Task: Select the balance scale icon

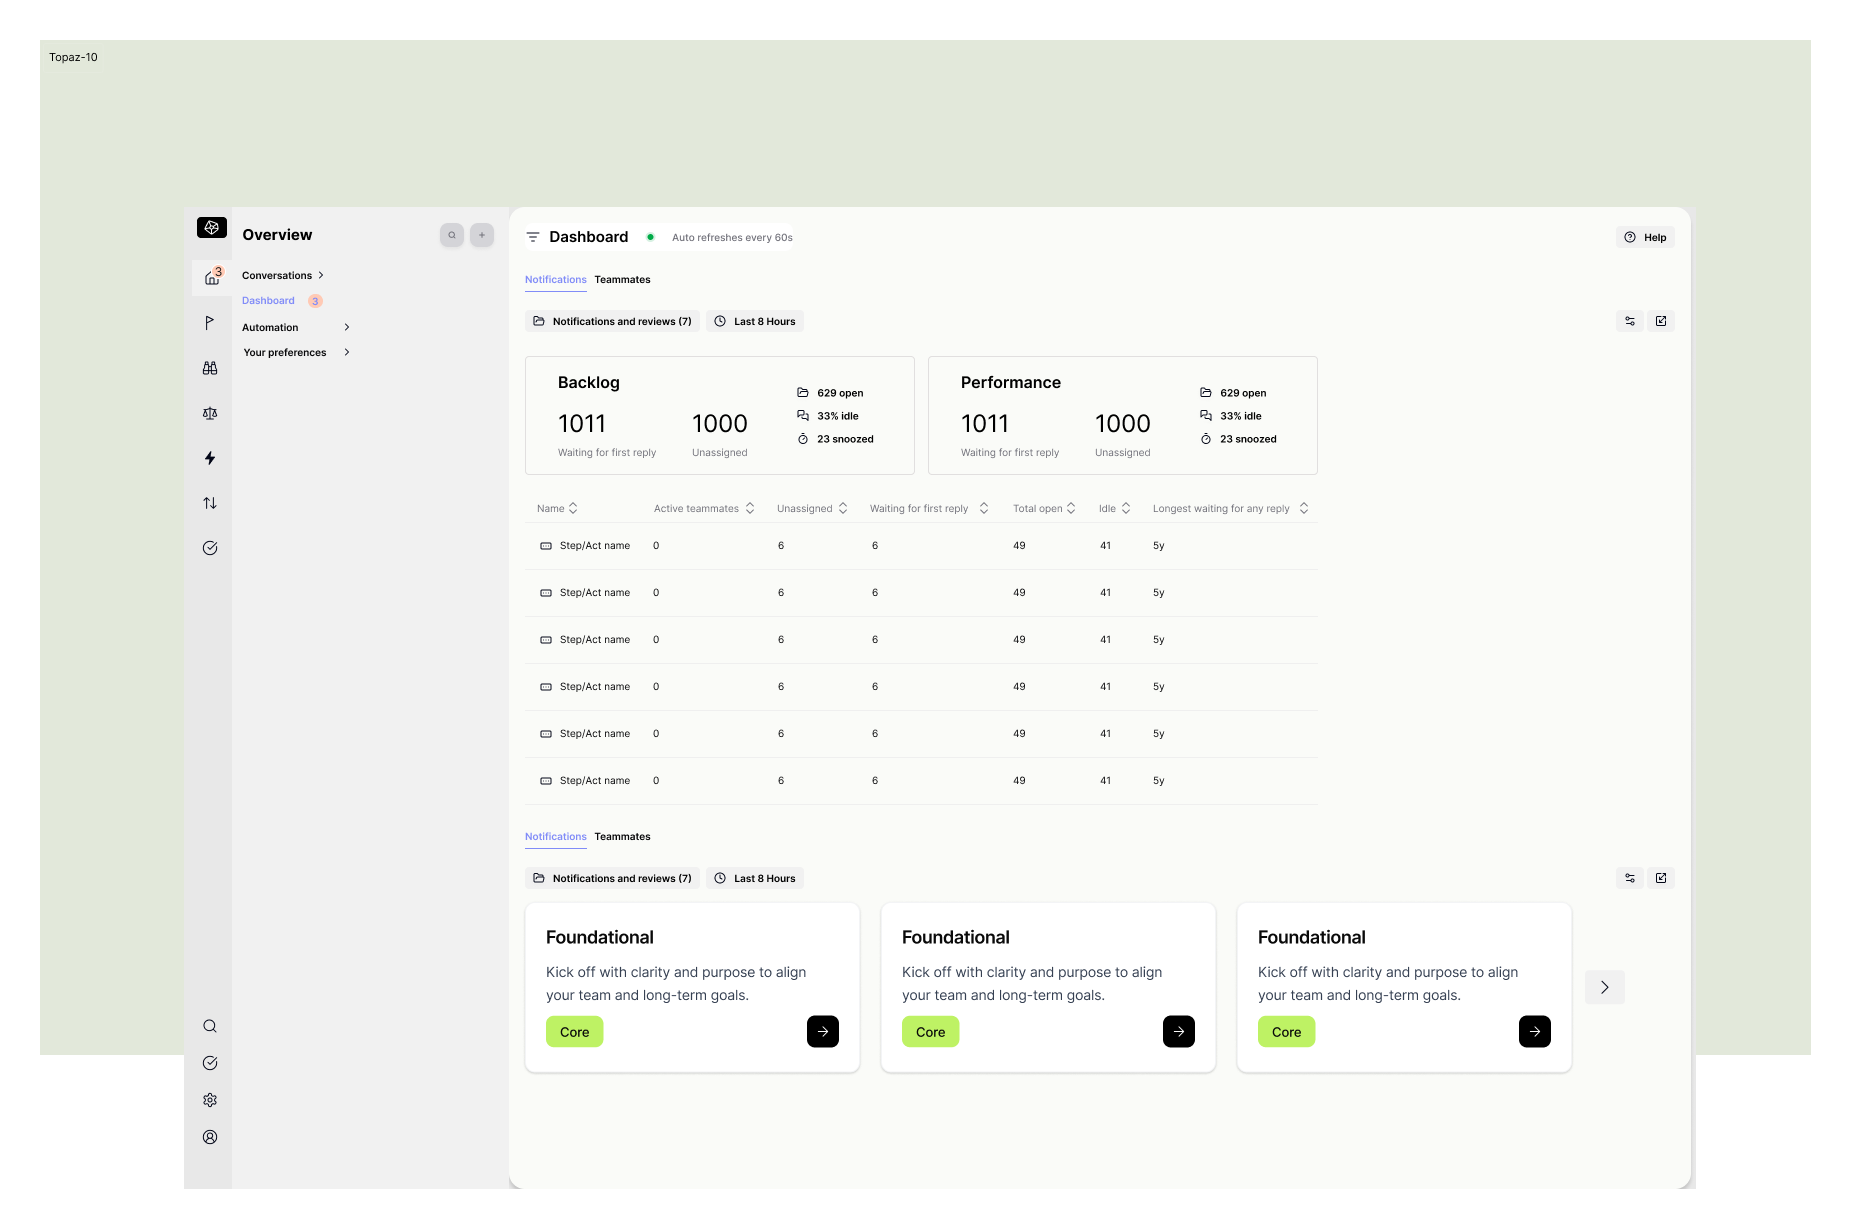Action: (210, 413)
